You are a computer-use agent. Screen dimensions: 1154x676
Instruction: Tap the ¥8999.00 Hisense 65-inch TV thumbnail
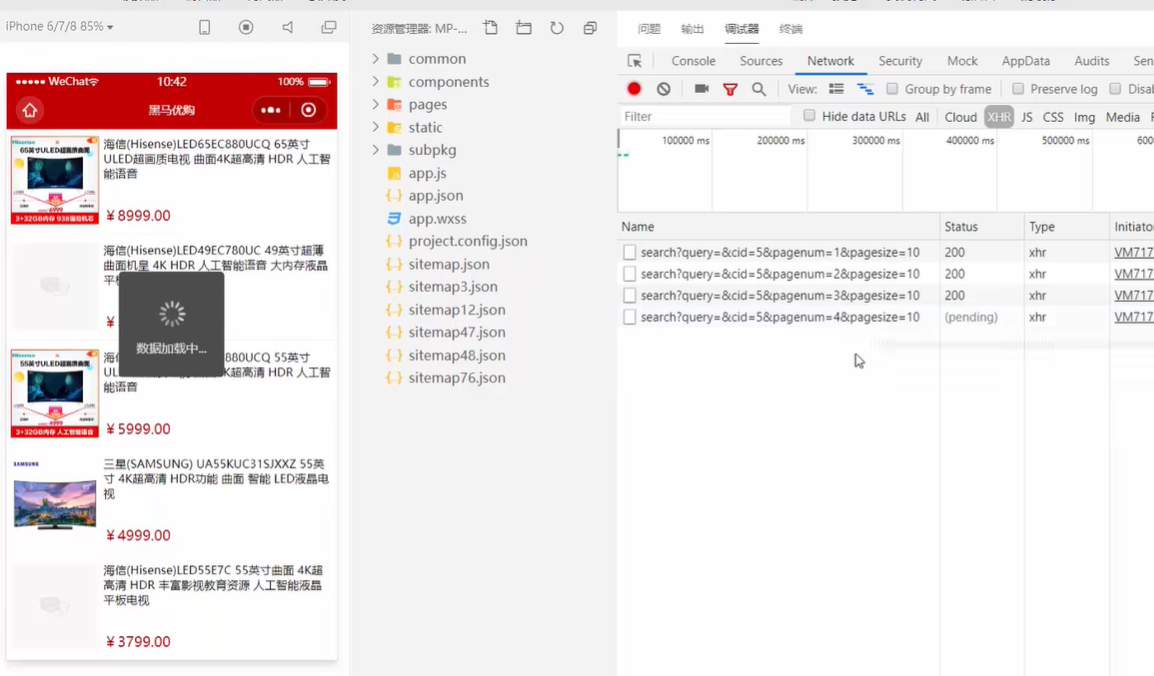tap(54, 180)
